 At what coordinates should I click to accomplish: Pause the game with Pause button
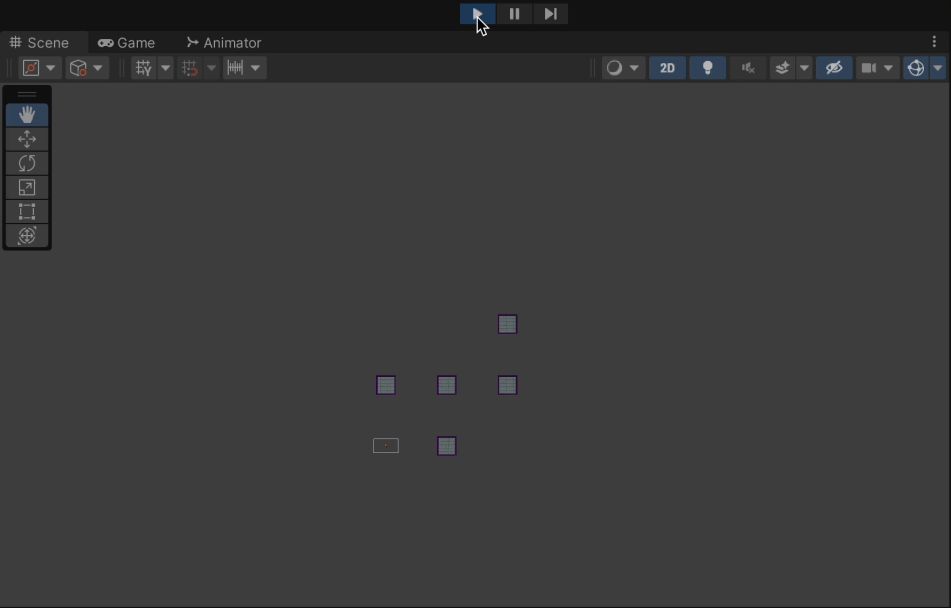[x=514, y=14]
